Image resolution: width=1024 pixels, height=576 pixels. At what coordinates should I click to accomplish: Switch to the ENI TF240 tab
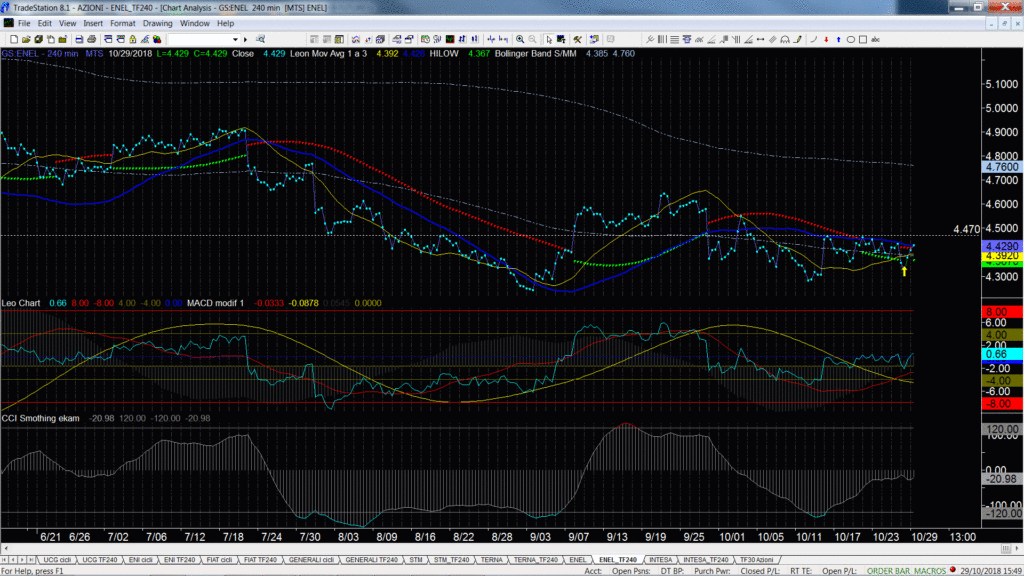(180, 560)
